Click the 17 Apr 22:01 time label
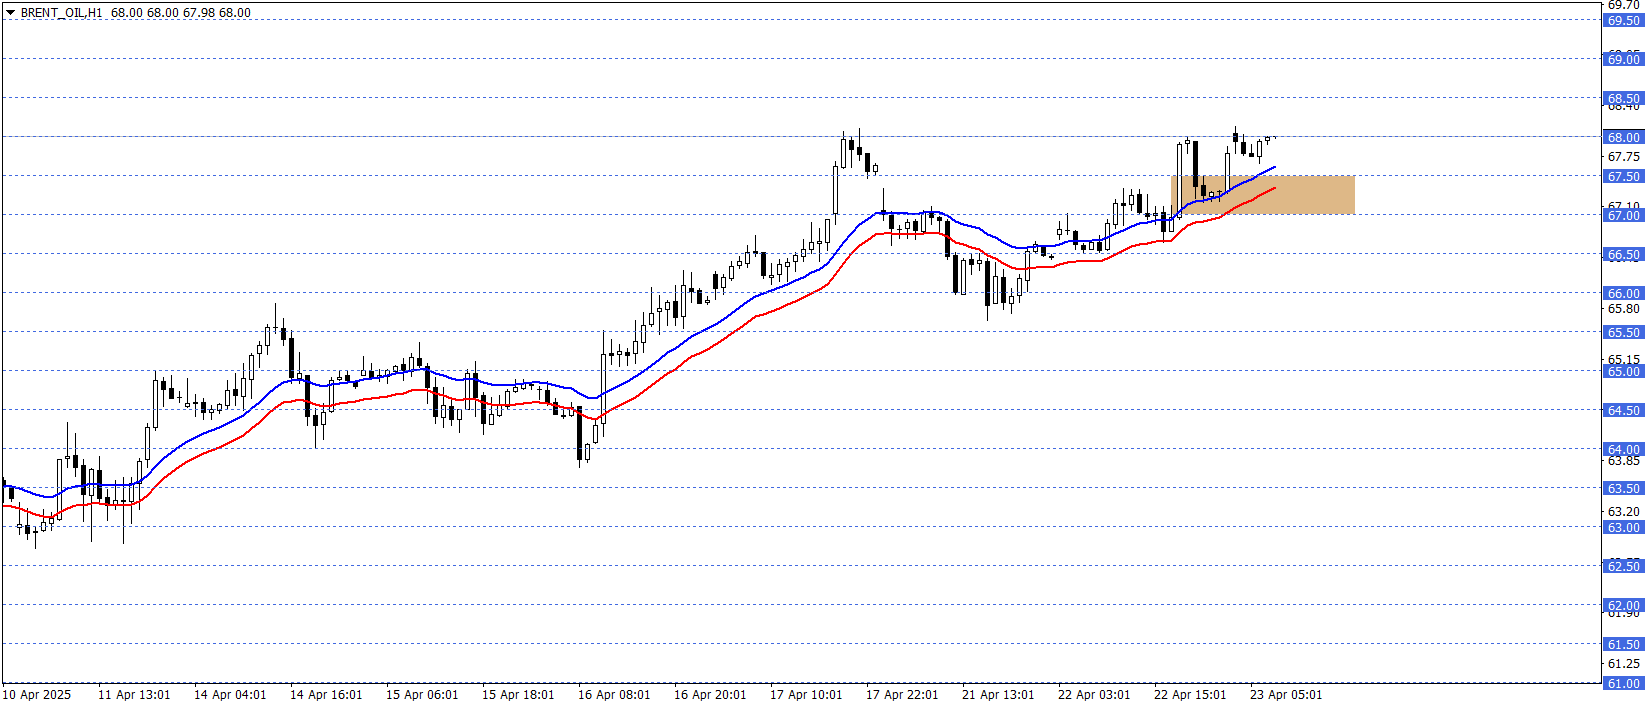Screen dimensions: 1651x707 coord(902,695)
